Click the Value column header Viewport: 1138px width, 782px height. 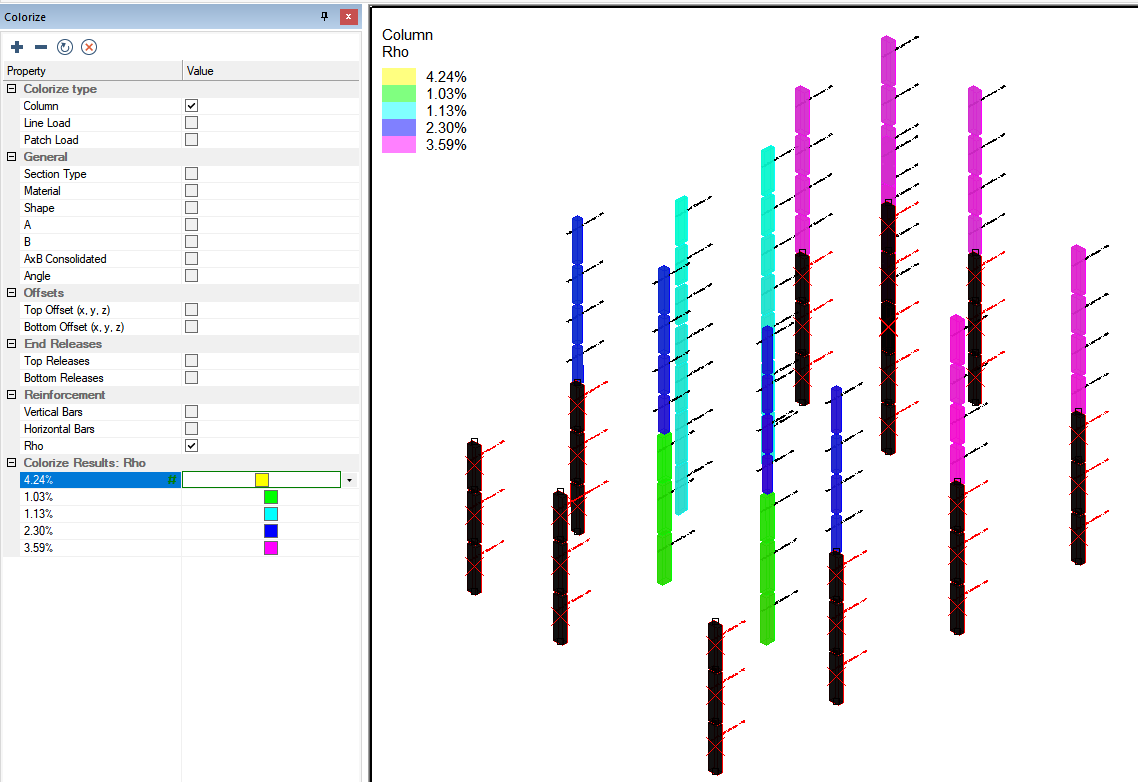[270, 71]
